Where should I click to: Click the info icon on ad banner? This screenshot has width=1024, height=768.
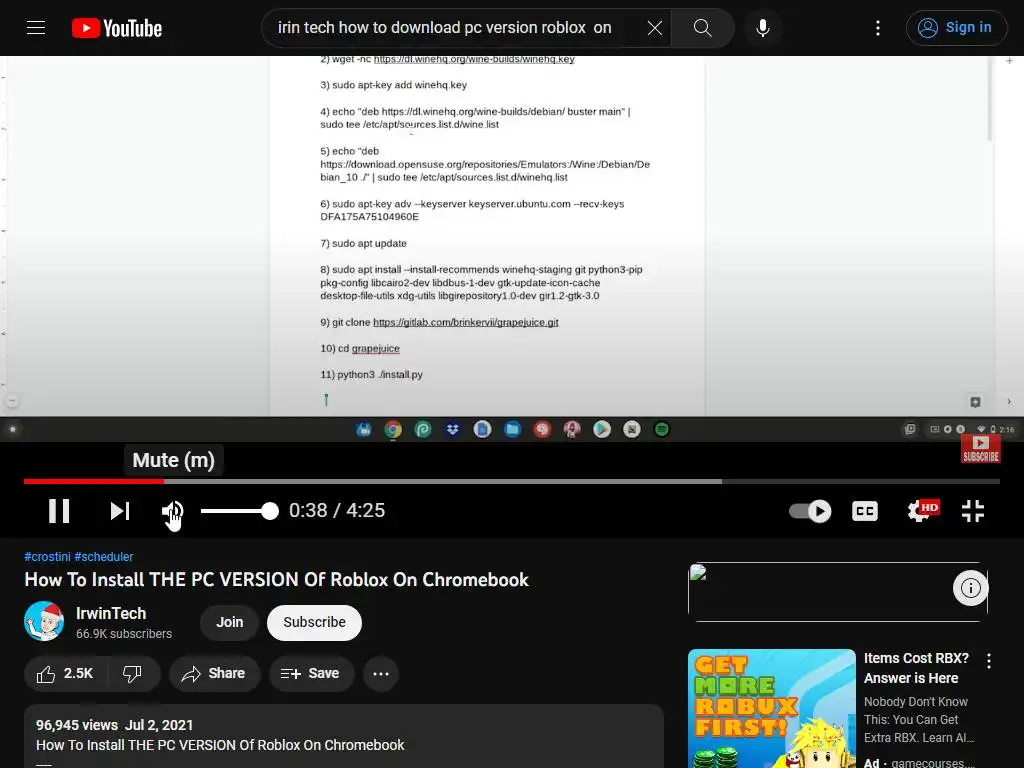(970, 588)
